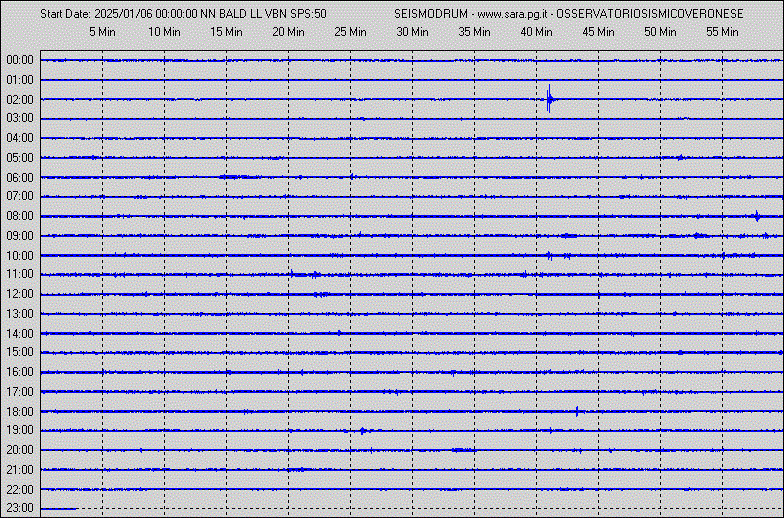Click the OSSERVATORIOSISMICOVERONESE text
The image size is (784, 518).
650,14
